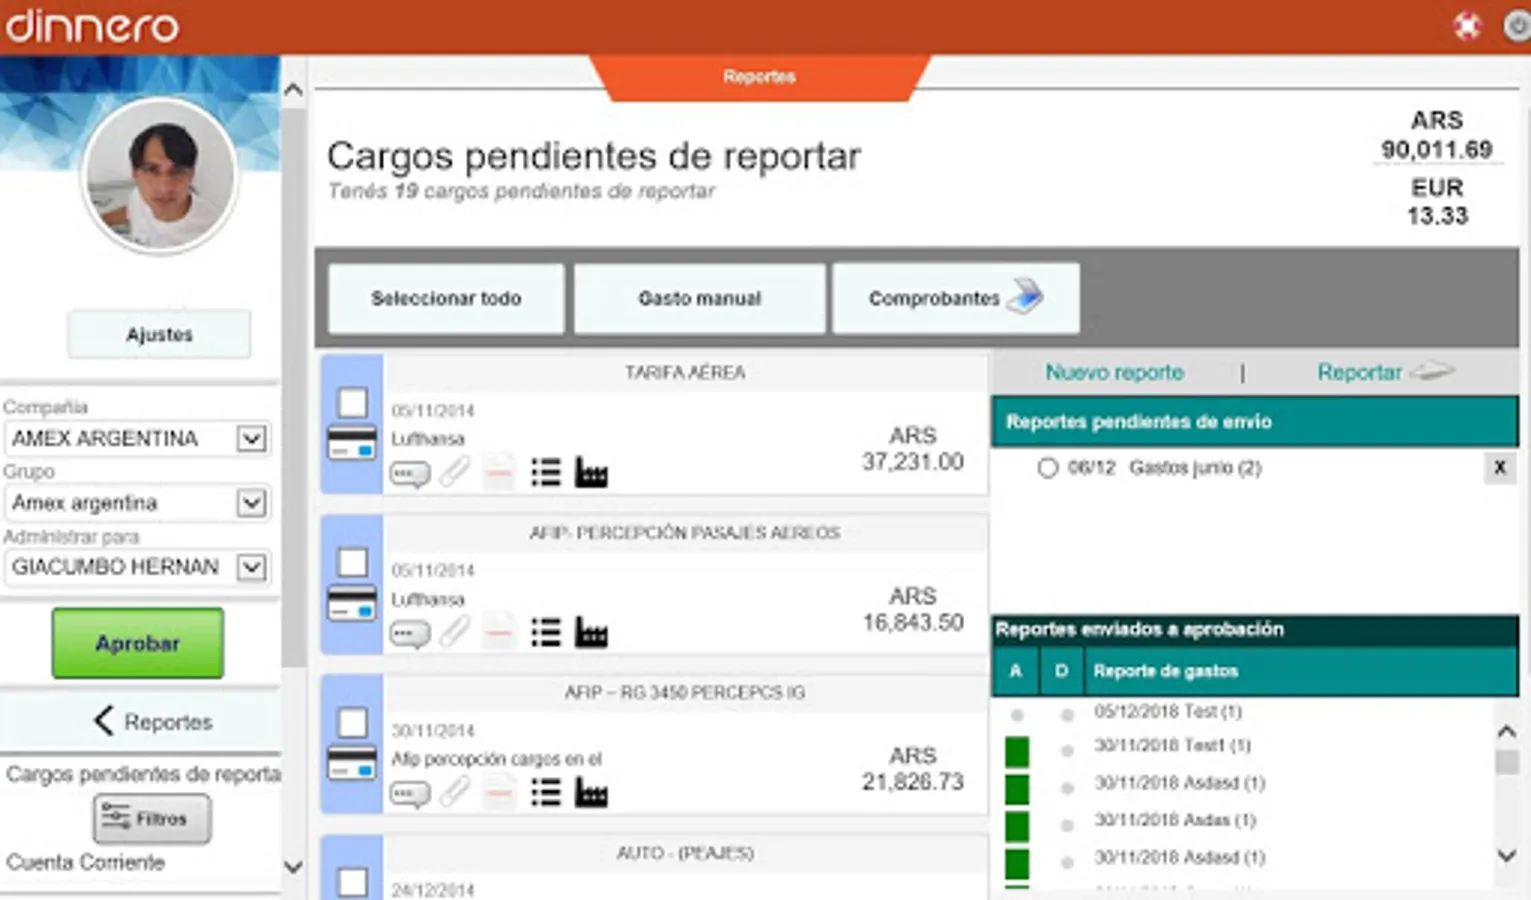This screenshot has width=1531, height=900.
Task: Click receipt document icon on Tarifa Aérea charge
Action: tap(499, 471)
